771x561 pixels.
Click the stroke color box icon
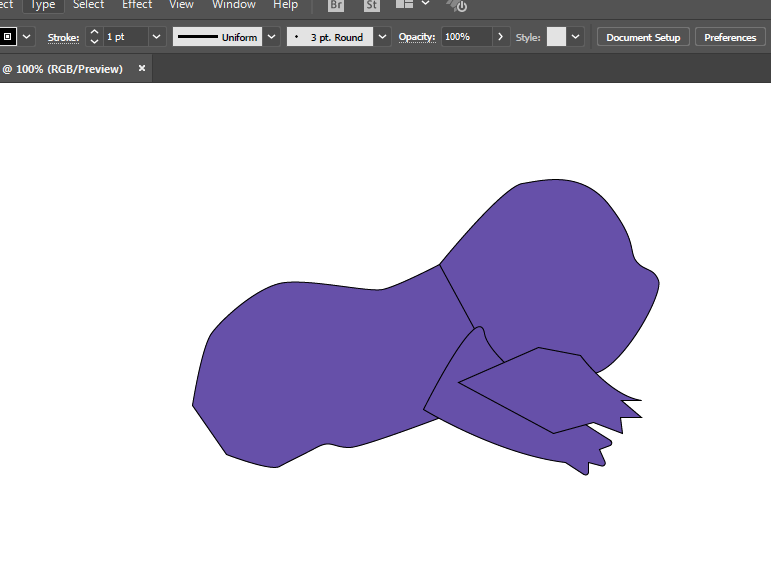[7, 37]
